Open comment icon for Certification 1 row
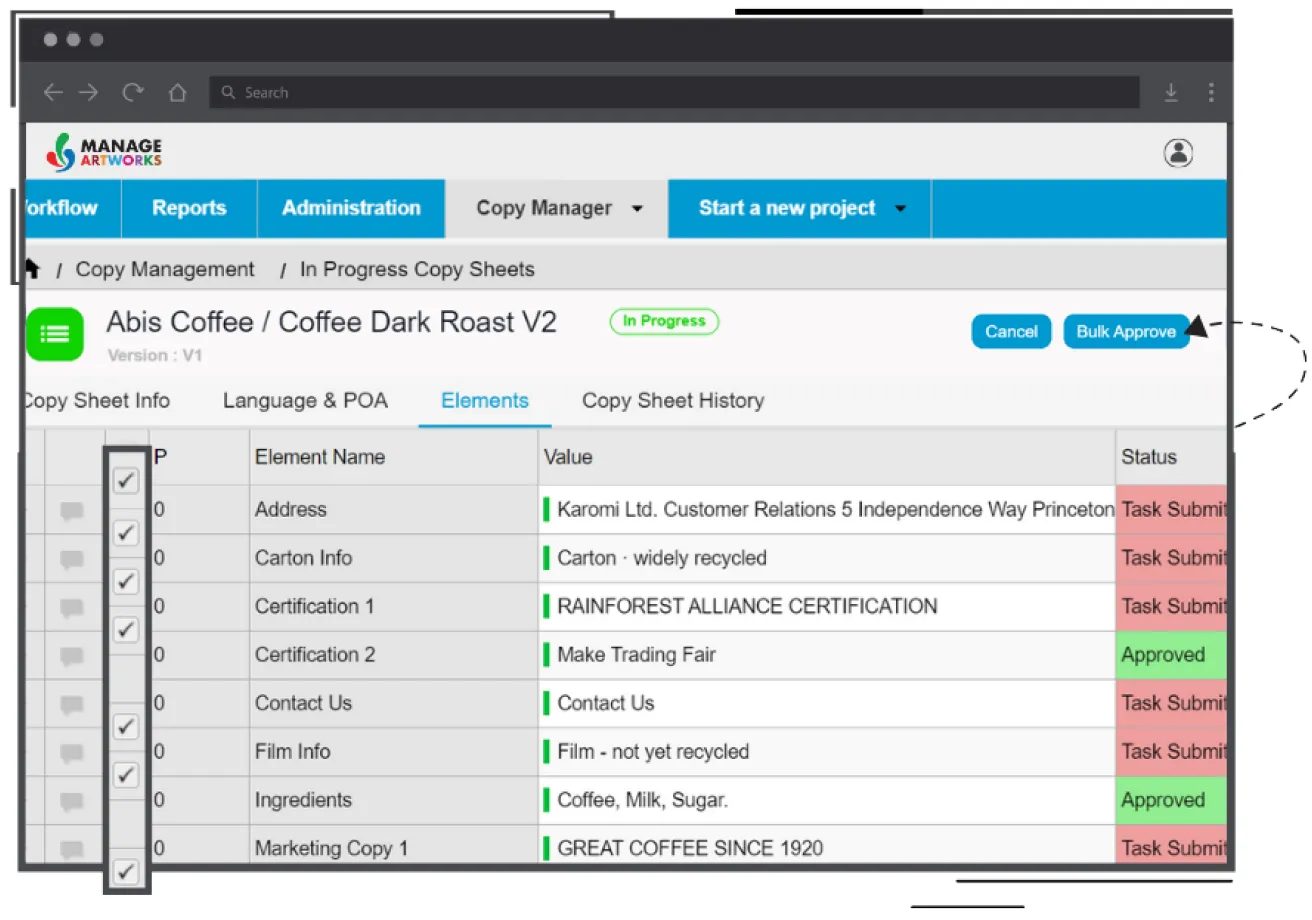The width and height of the screenshot is (1312, 920). (72, 608)
